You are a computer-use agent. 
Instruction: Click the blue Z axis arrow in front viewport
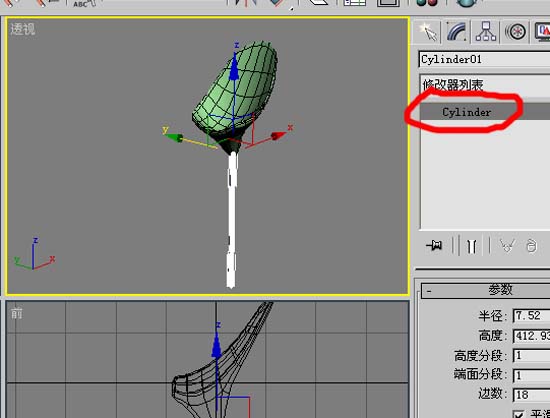216,345
